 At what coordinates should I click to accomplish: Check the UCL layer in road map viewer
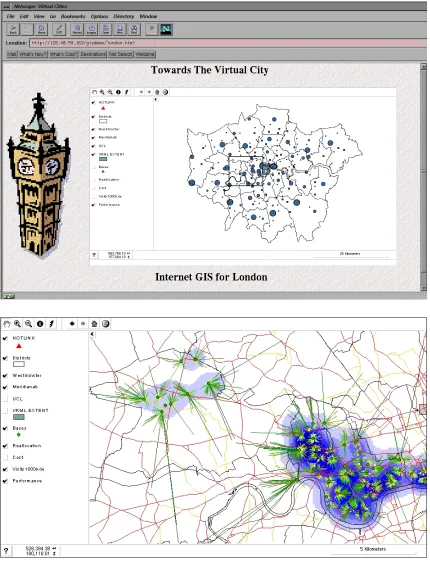click(5, 399)
